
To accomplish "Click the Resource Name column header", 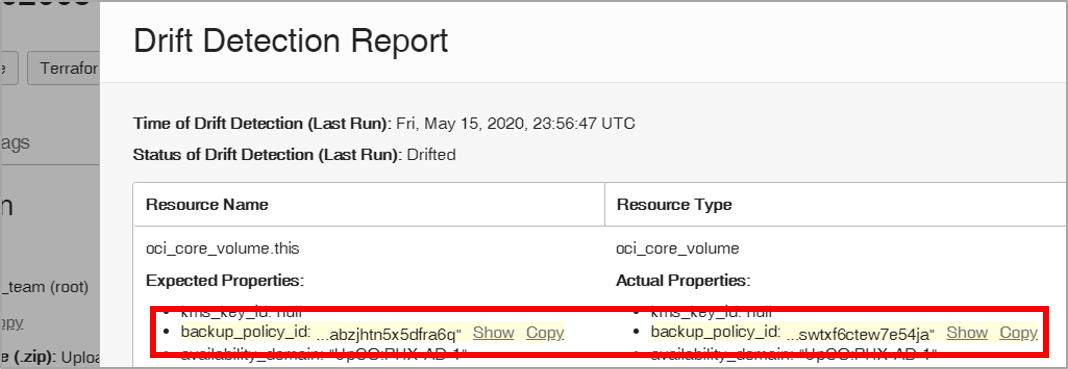I will coord(207,205).
